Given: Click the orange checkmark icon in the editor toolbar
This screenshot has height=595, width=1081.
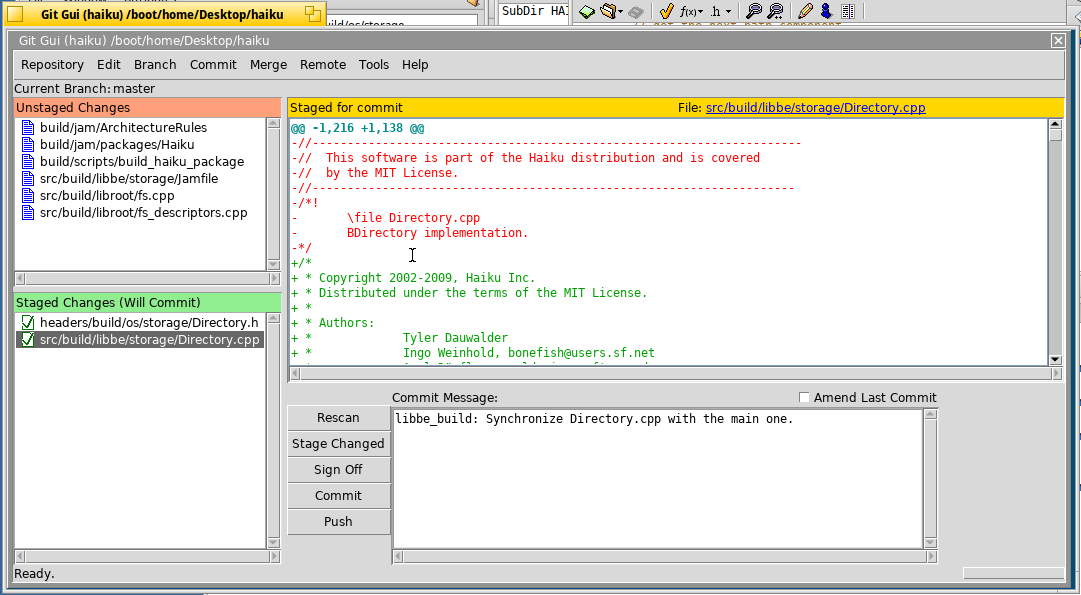Looking at the screenshot, I should [666, 11].
